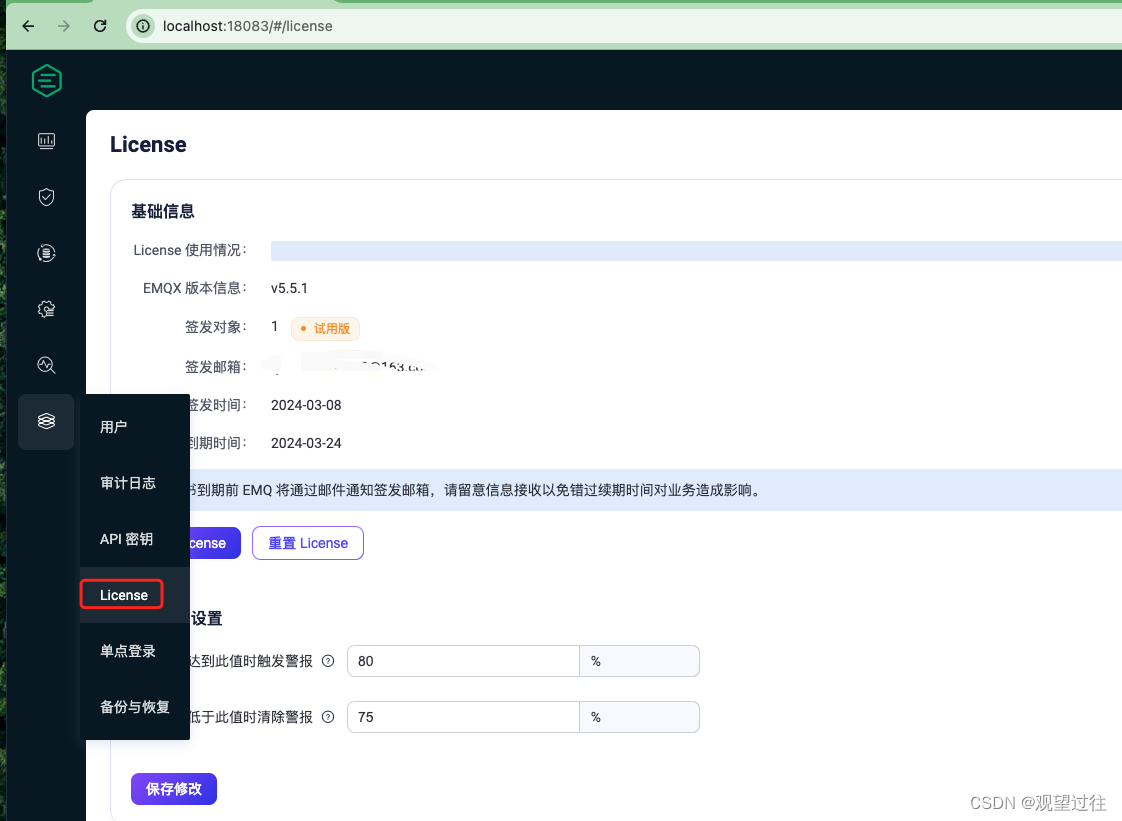The image size is (1122, 821).
Task: Click the site info icon in address bar
Action: pos(143,26)
